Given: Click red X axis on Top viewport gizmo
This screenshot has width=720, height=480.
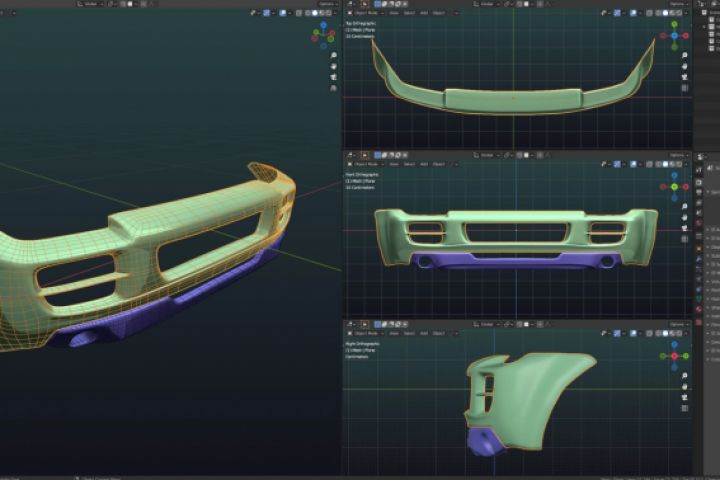Looking at the screenshot, I should point(686,35).
